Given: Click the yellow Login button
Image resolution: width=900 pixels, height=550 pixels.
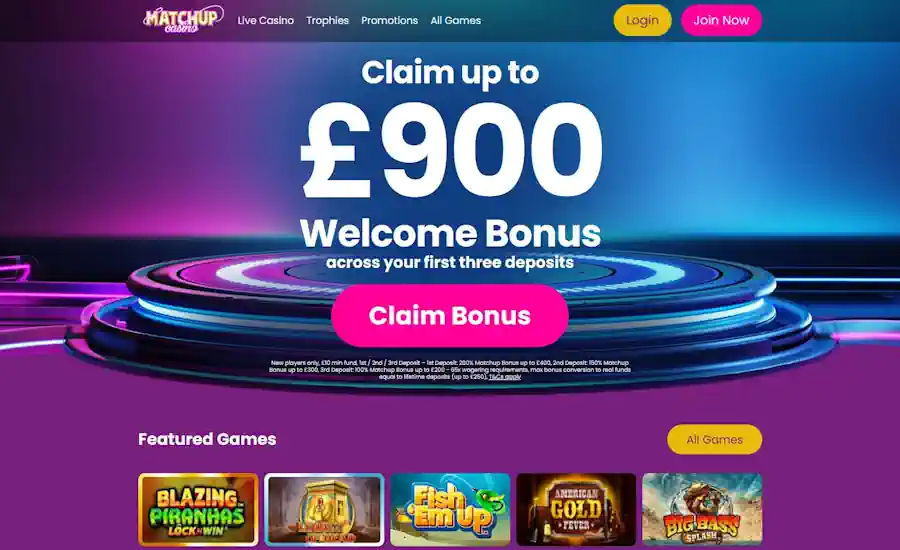Looking at the screenshot, I should point(642,20).
